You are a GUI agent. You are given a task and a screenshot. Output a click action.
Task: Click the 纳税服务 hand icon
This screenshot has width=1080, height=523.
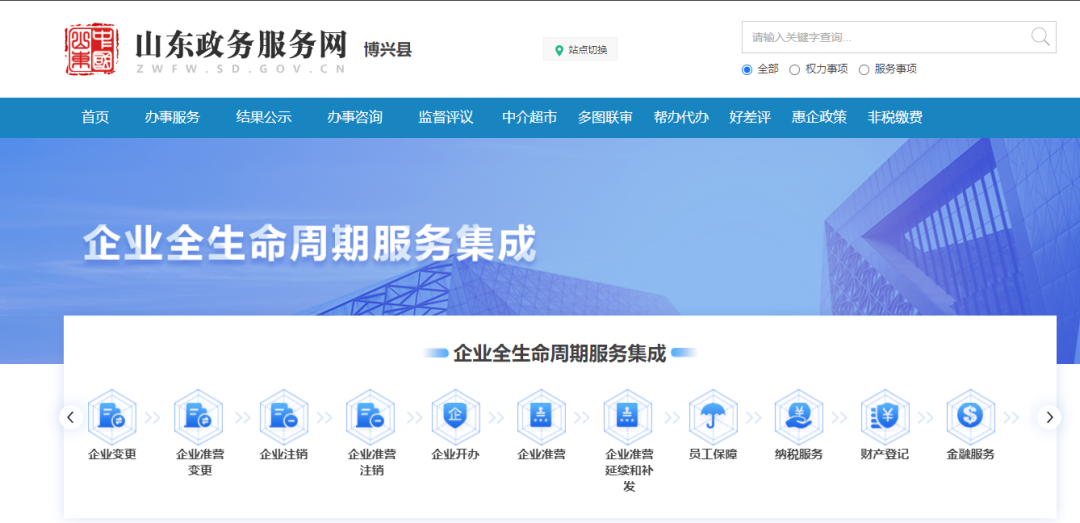pyautogui.click(x=799, y=417)
